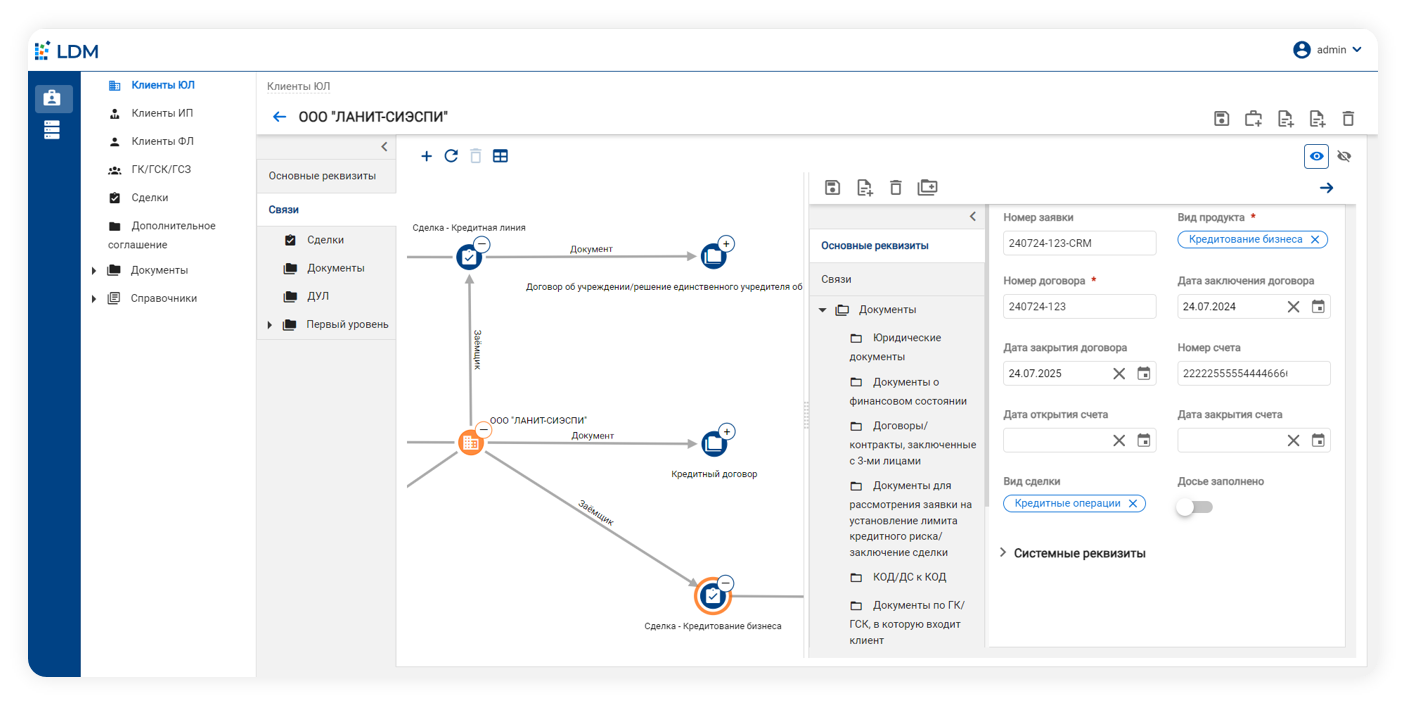The height and width of the screenshot is (705, 1406).
Task: Enable the visible eye view toggle
Action: pos(1316,156)
